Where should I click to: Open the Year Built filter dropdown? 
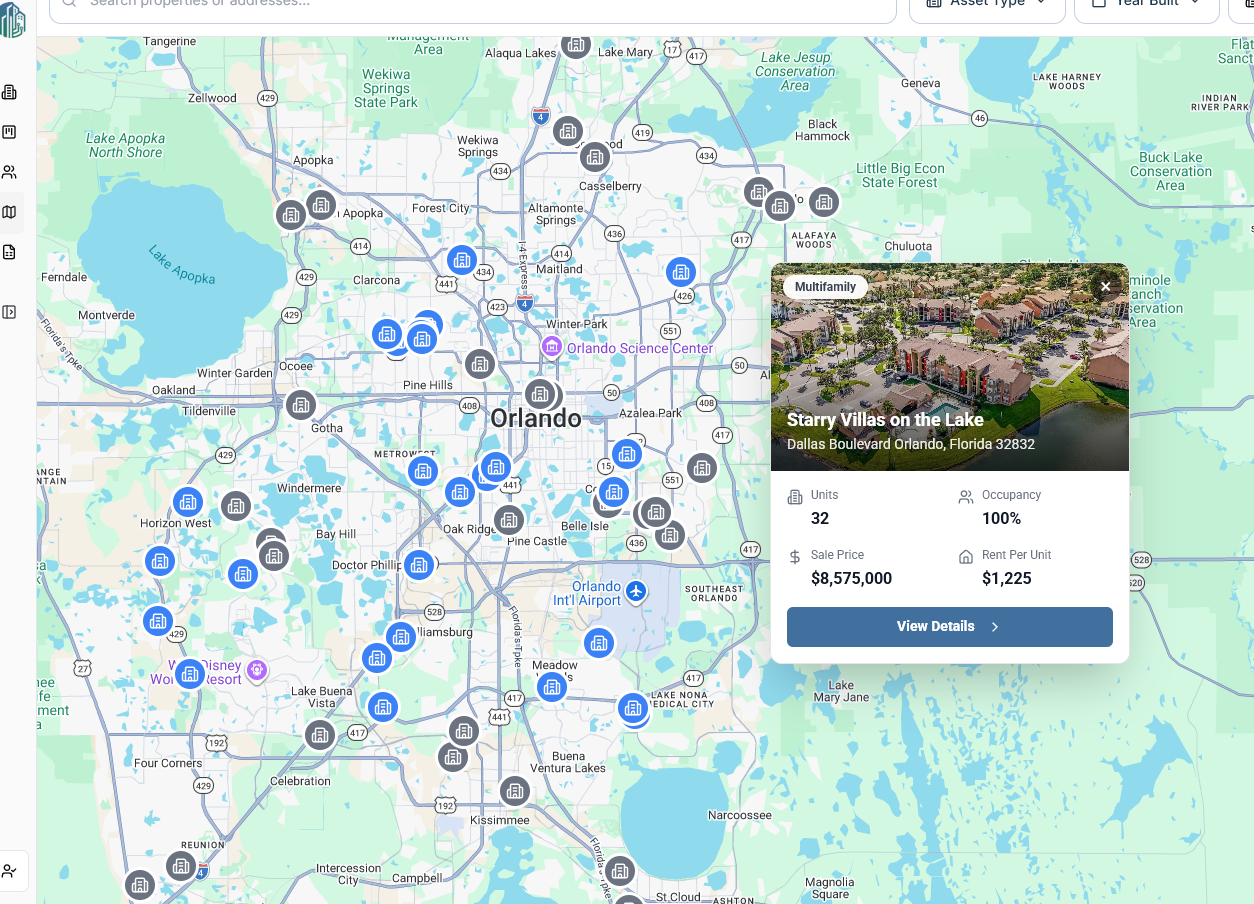(1145, 4)
